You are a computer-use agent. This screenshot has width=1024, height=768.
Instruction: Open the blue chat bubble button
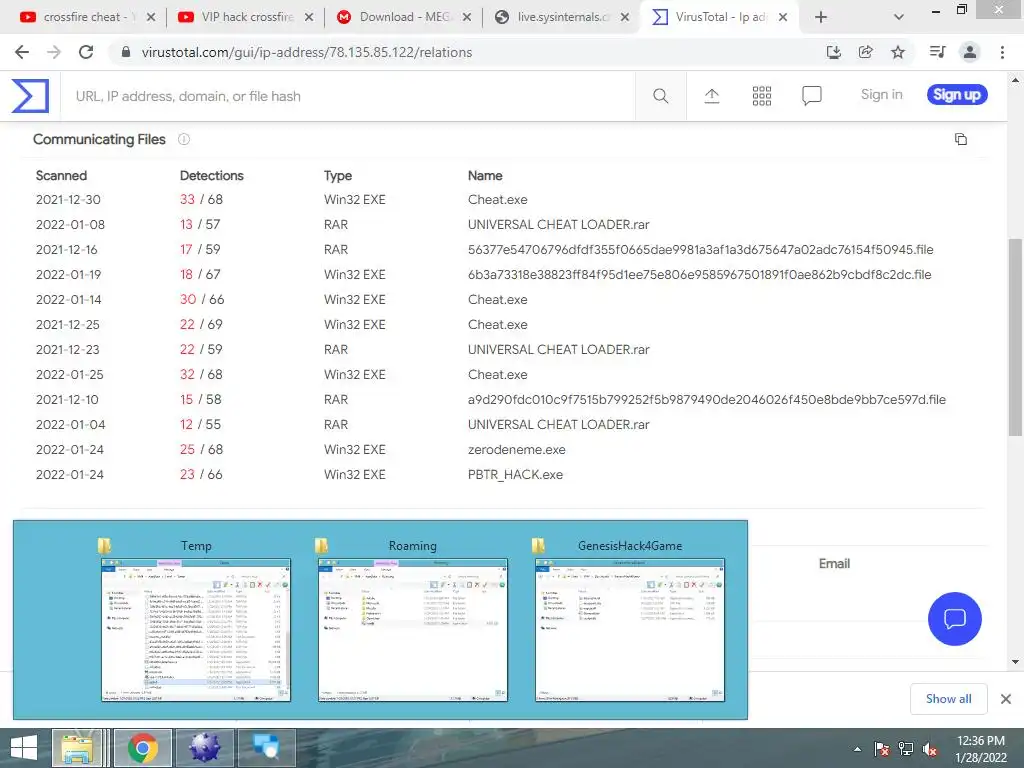point(954,618)
